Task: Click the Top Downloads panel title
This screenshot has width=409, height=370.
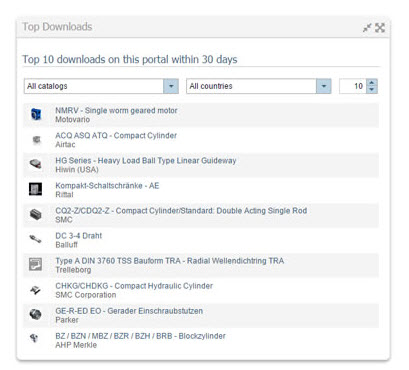Action: [57, 27]
